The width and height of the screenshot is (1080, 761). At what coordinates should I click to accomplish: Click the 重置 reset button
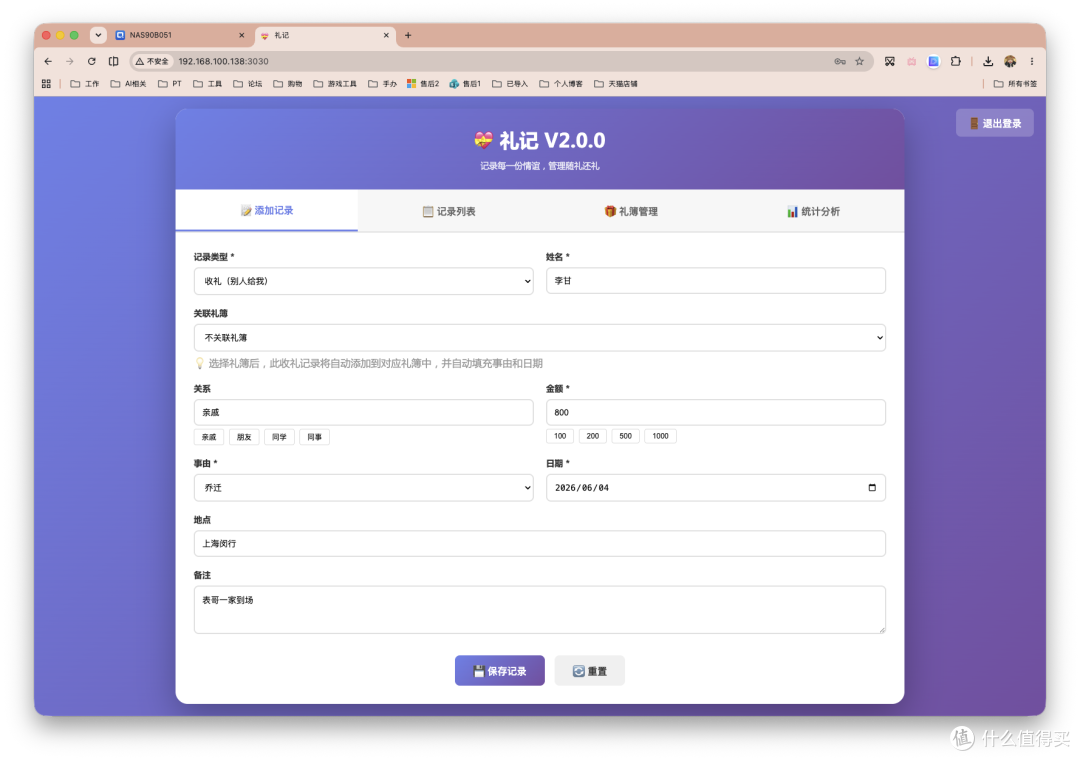[590, 670]
